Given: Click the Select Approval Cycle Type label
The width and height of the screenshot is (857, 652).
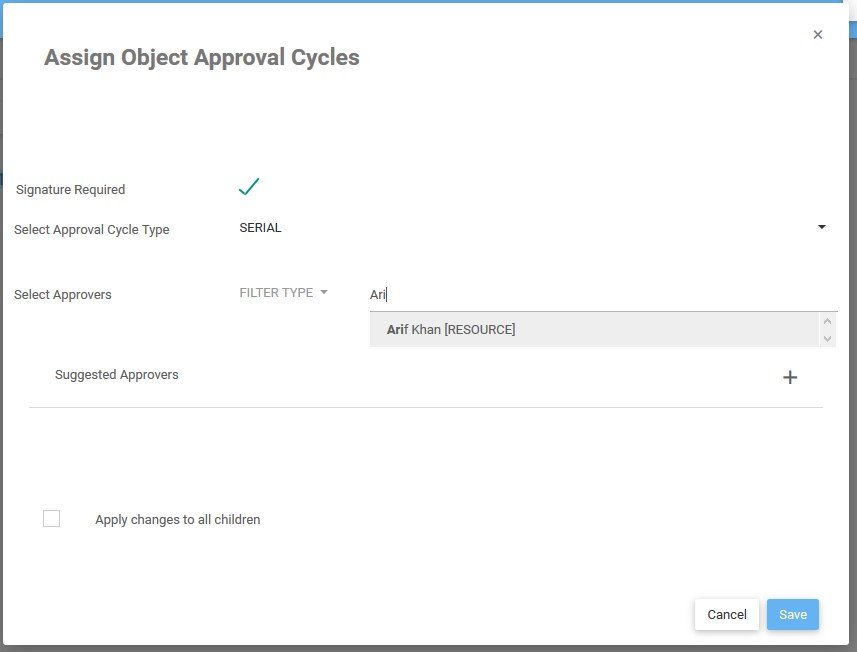Looking at the screenshot, I should tap(92, 230).
